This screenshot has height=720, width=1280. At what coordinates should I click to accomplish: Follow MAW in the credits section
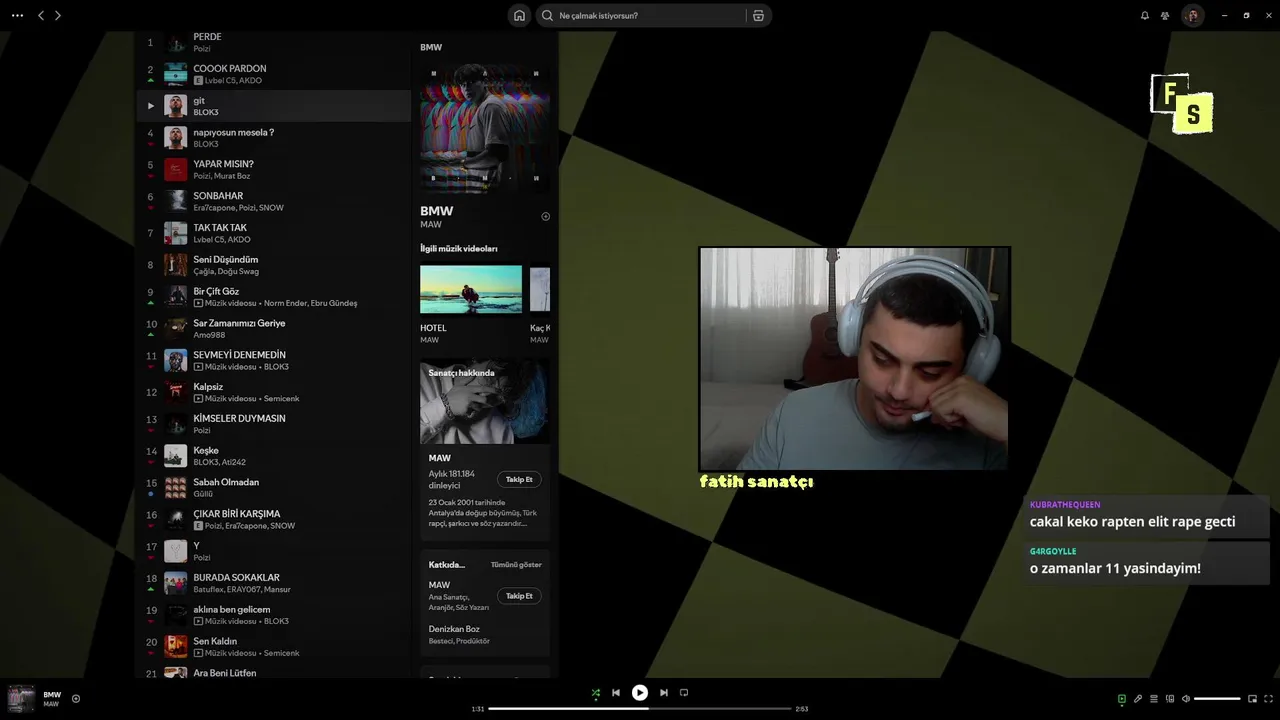pos(519,596)
